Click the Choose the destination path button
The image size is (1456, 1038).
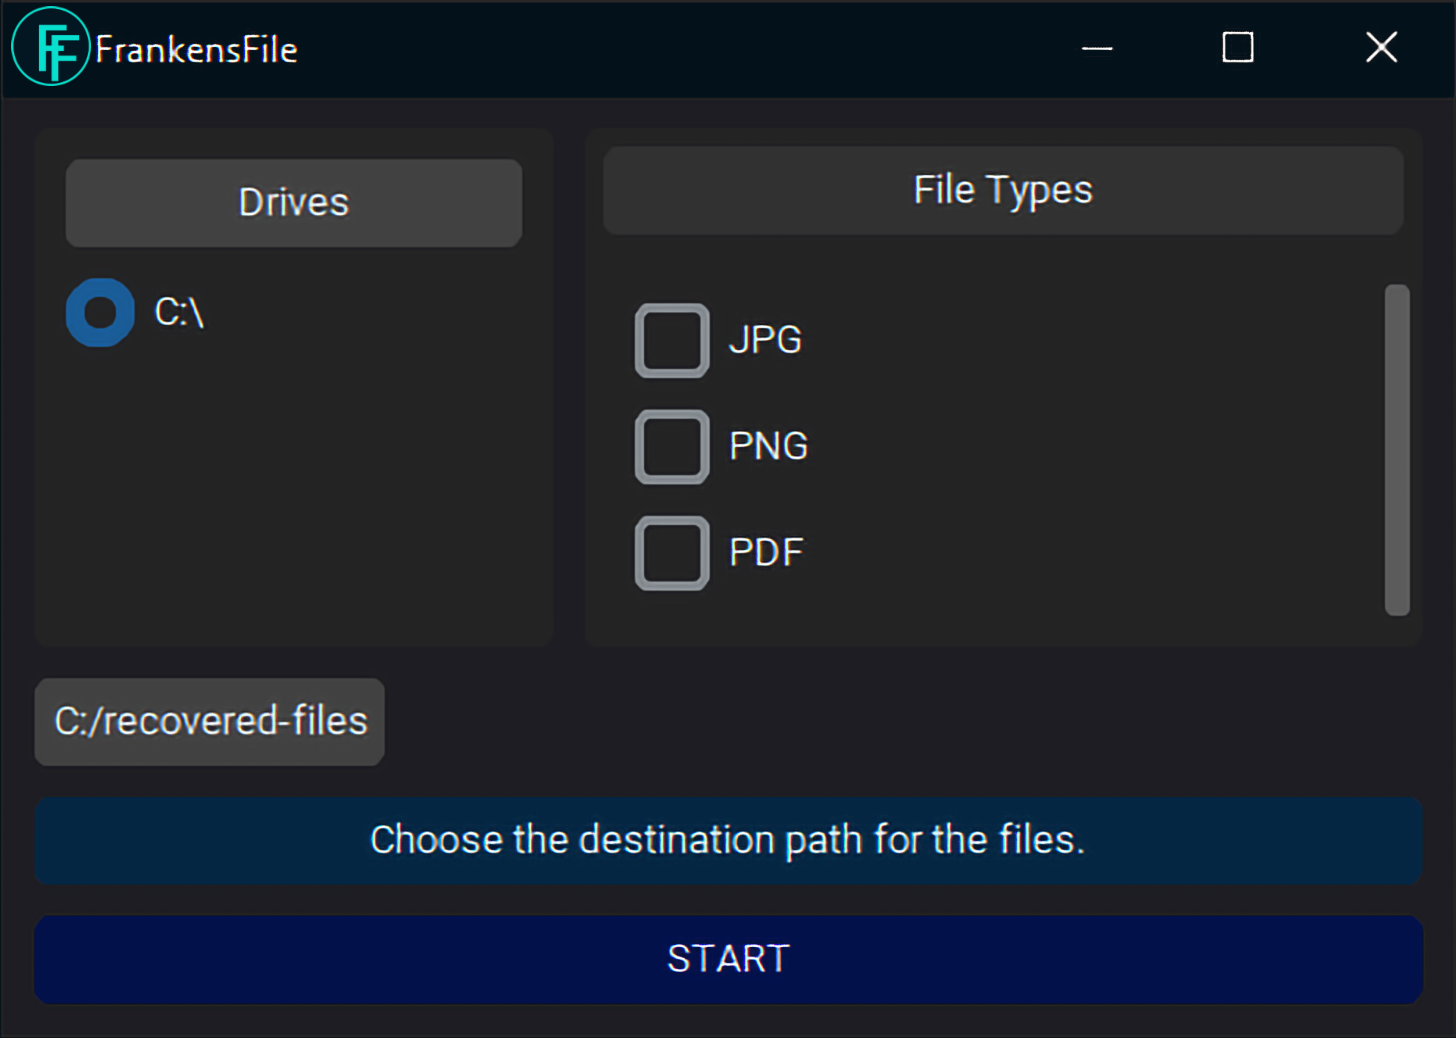(728, 840)
